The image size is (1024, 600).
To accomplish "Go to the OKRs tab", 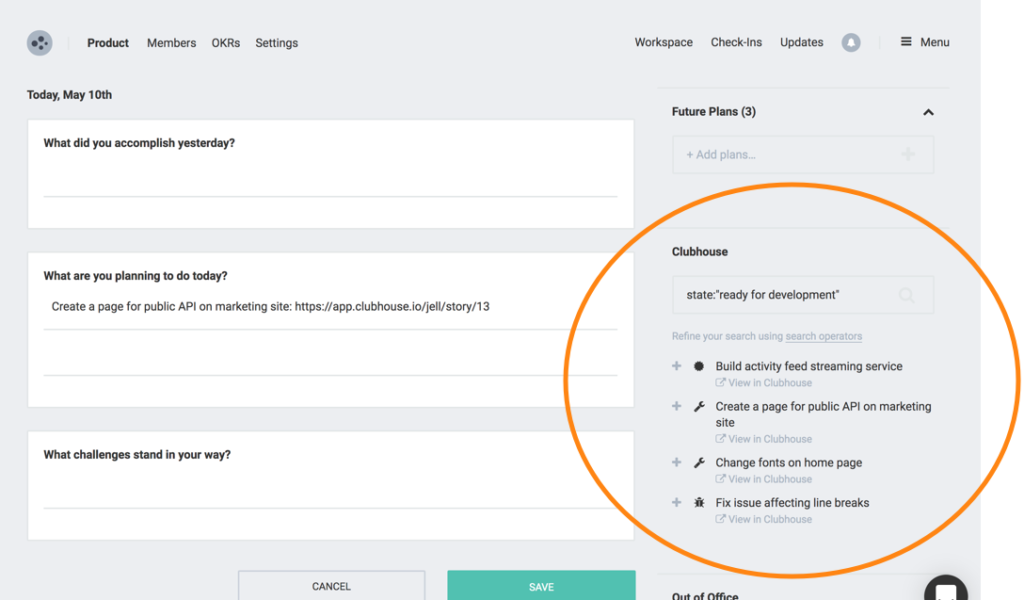I will 225,43.
